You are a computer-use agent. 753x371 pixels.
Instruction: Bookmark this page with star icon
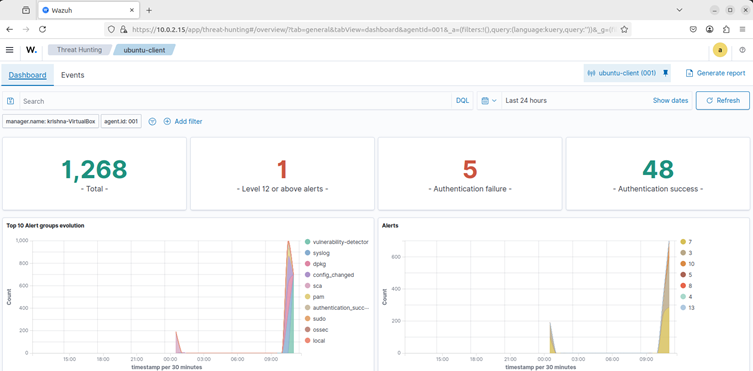pyautogui.click(x=624, y=29)
